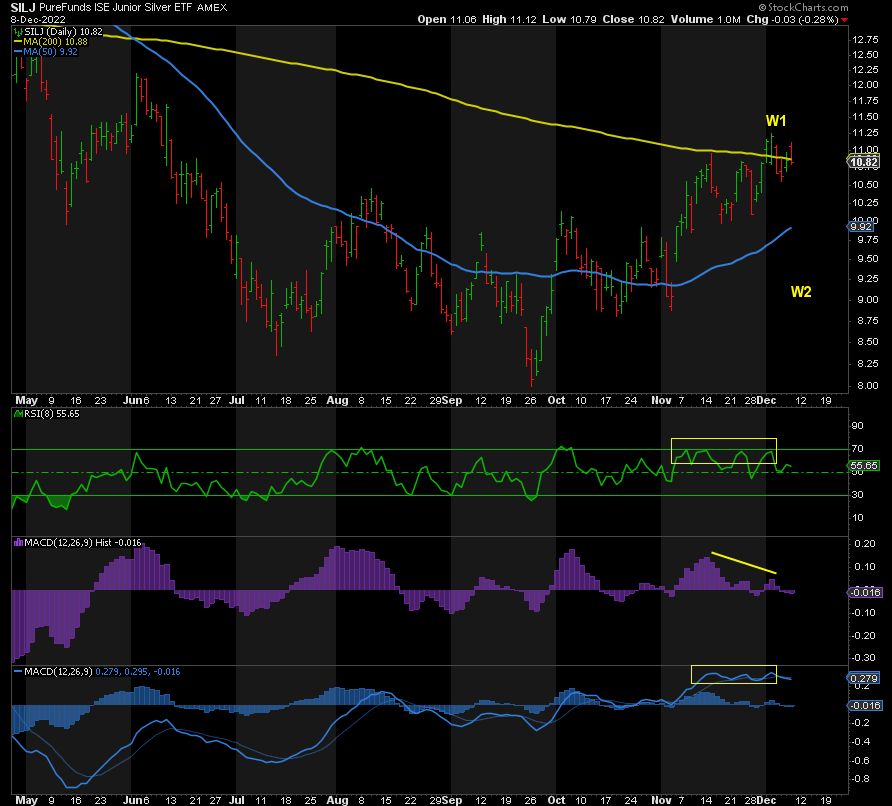Click the Chg -0.03 (-0.28%) value
The height and width of the screenshot is (806, 892).
792,19
